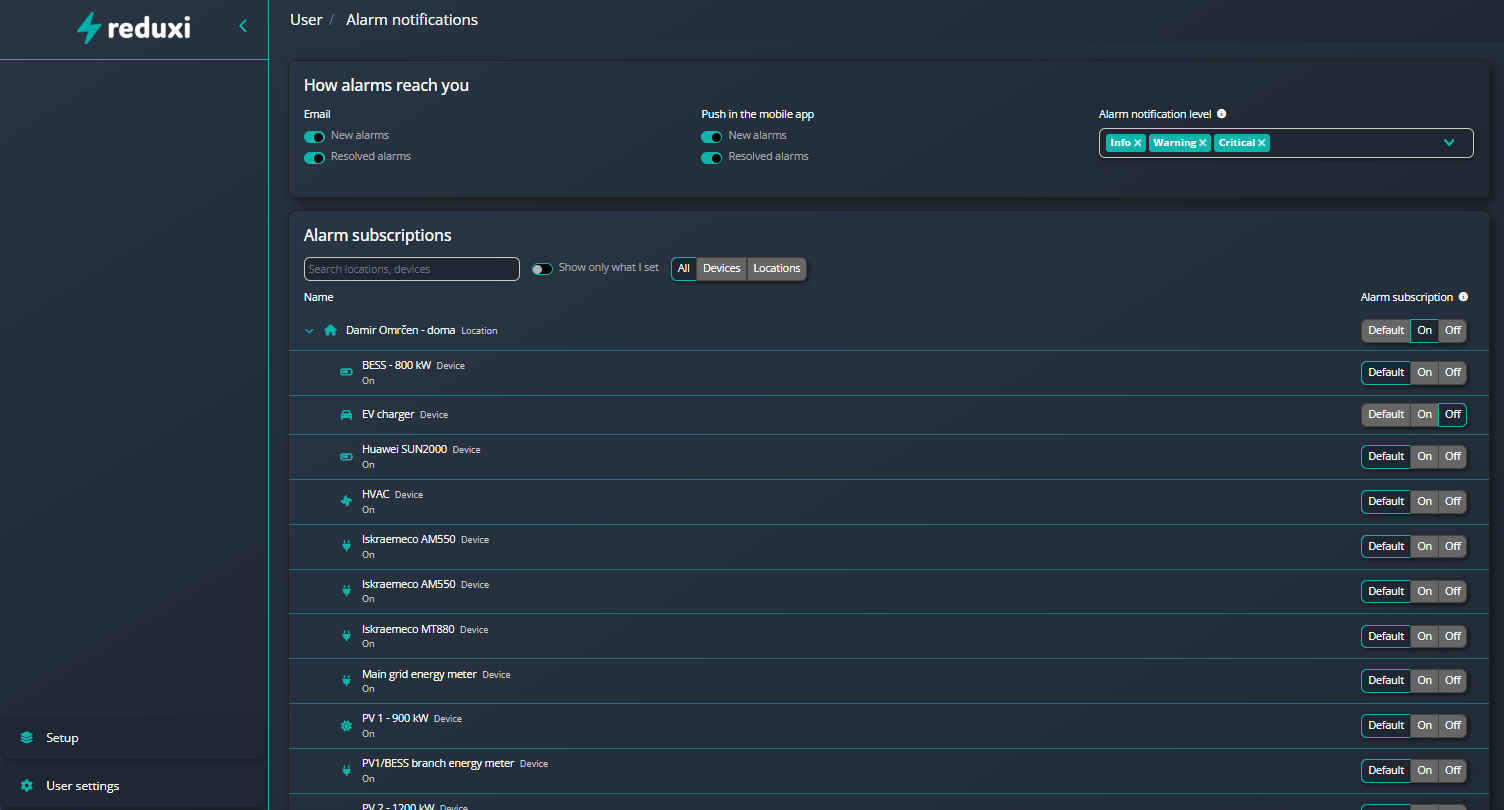Click the battery icon of BESS - 800 kW
Screen dimensions: 1504x810
347,372
